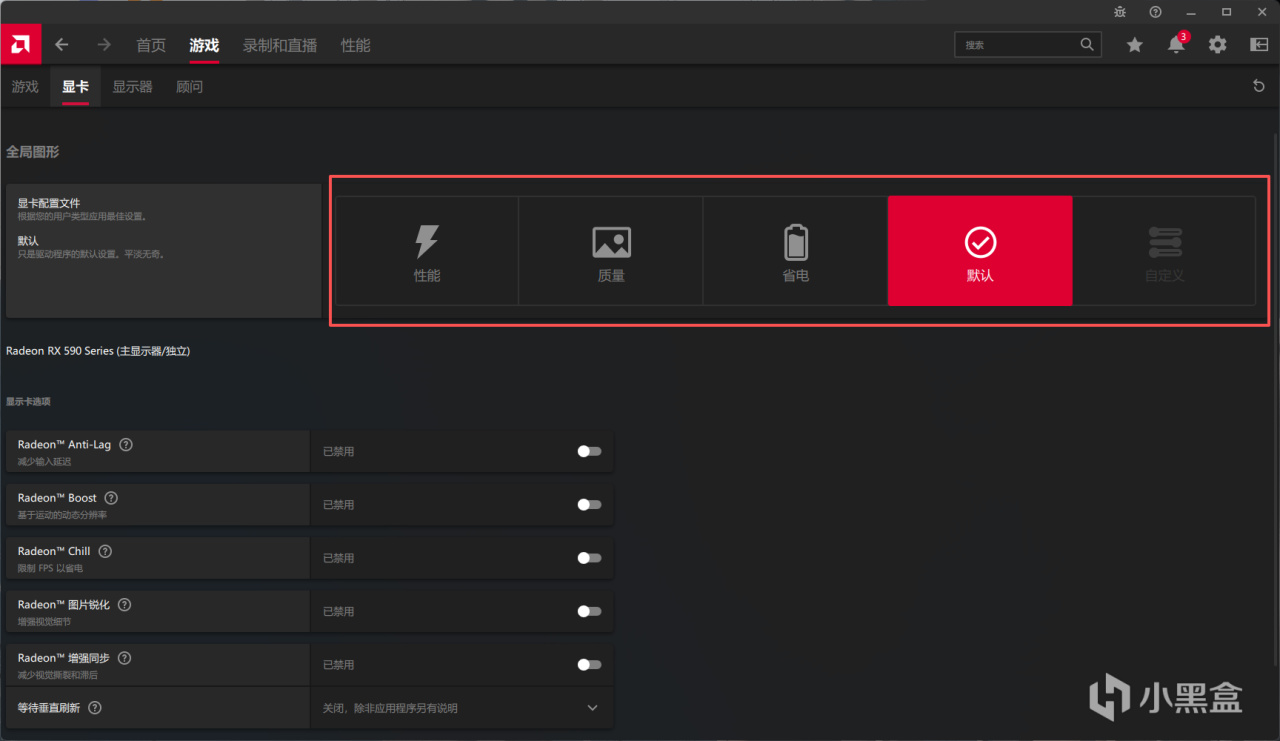Show help for Radeon Boost
The width and height of the screenshot is (1280, 741).
coord(111,498)
